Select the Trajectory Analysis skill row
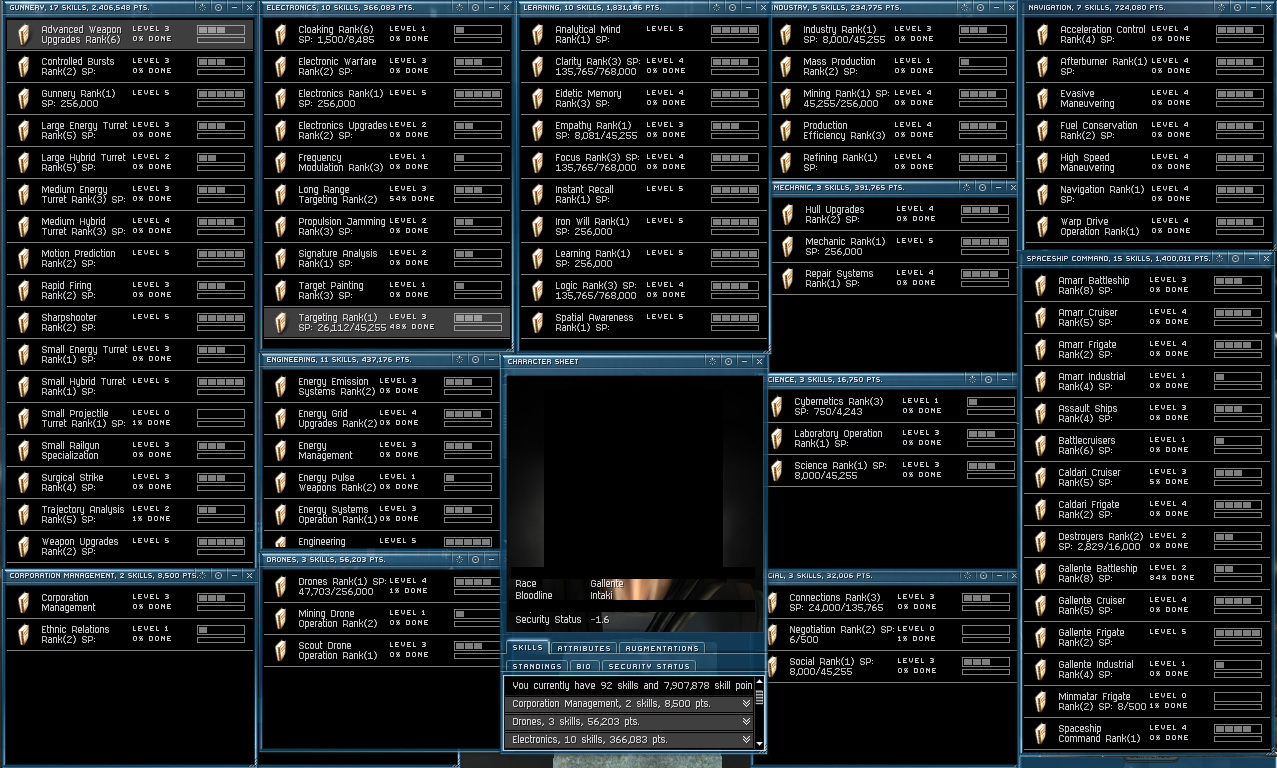Image resolution: width=1277 pixels, height=768 pixels. (130, 515)
